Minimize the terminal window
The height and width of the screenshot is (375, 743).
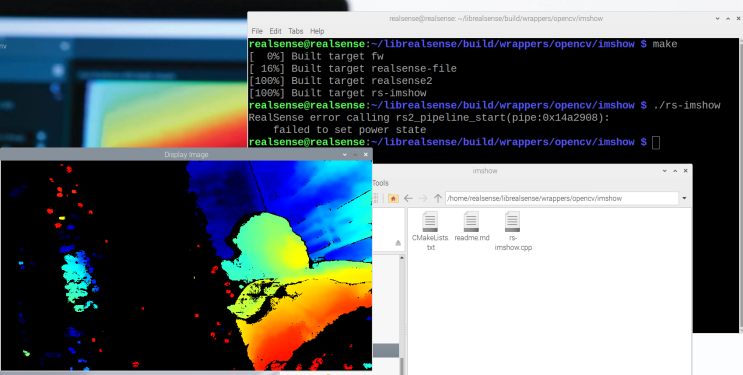point(718,18)
